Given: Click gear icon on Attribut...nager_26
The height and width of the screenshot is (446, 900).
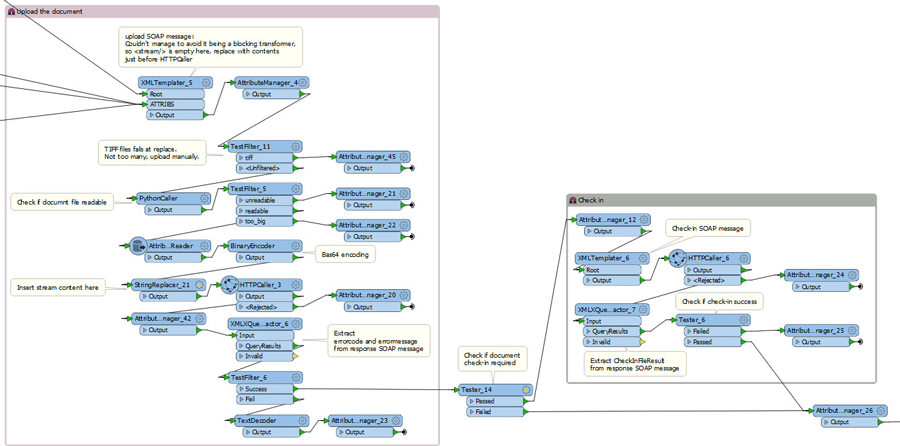Looking at the screenshot, I should (x=882, y=411).
